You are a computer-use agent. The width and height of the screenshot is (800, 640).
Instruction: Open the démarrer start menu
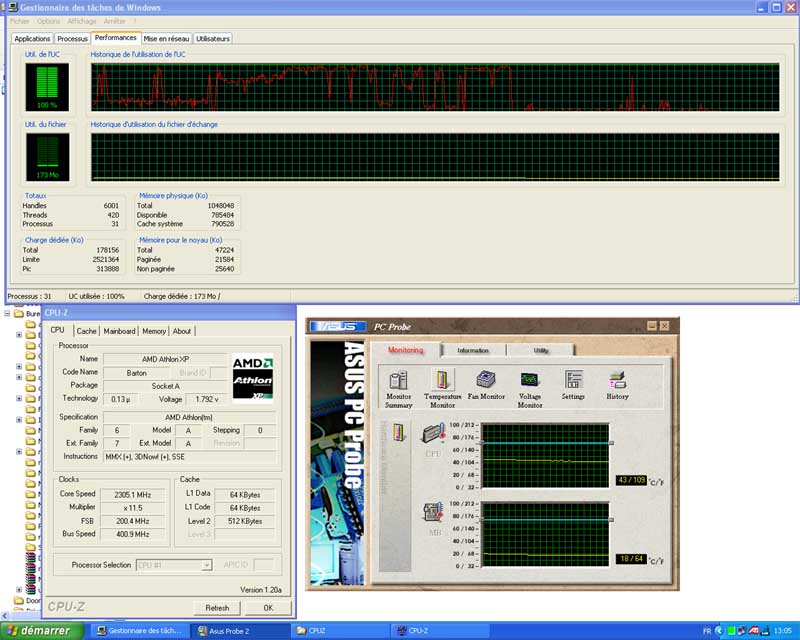(42, 631)
